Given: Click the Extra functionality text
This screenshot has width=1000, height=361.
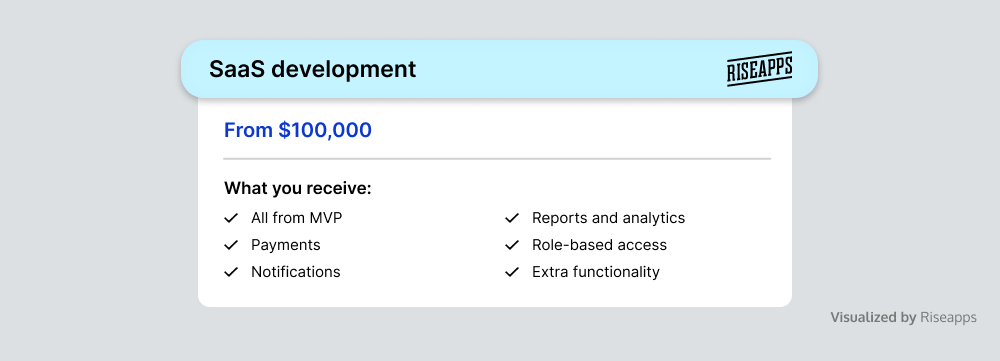Looking at the screenshot, I should [596, 272].
